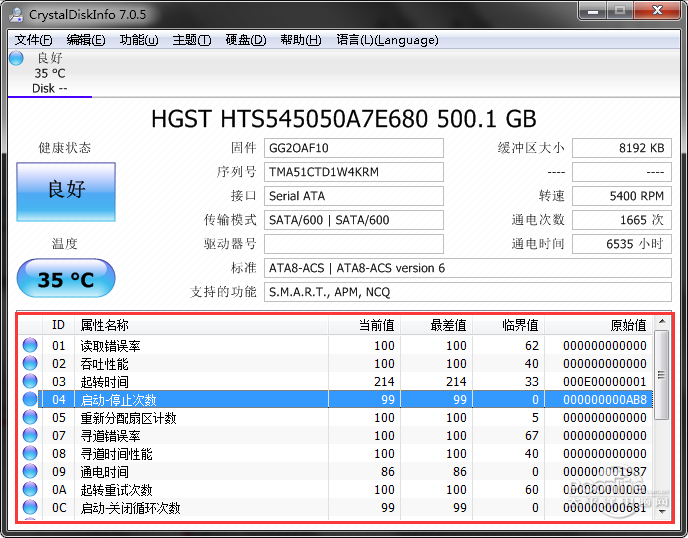
Task: Click status orb for row 09 通电时间
Action: click(x=30, y=471)
